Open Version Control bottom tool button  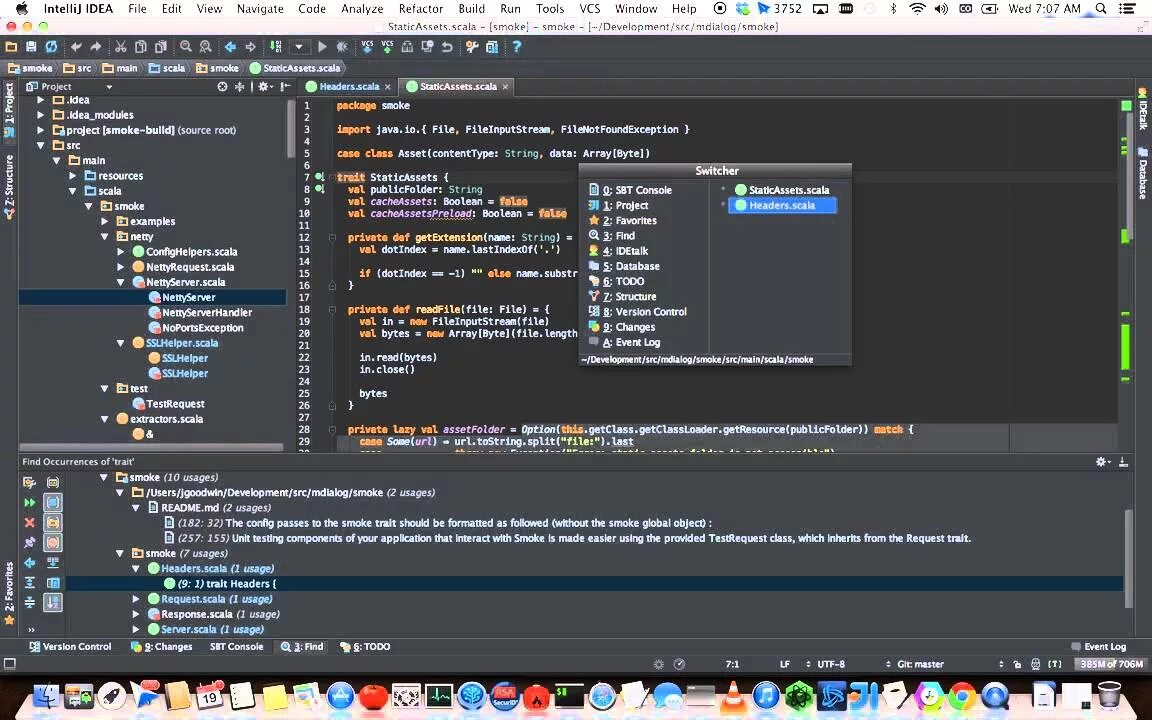[70, 647]
